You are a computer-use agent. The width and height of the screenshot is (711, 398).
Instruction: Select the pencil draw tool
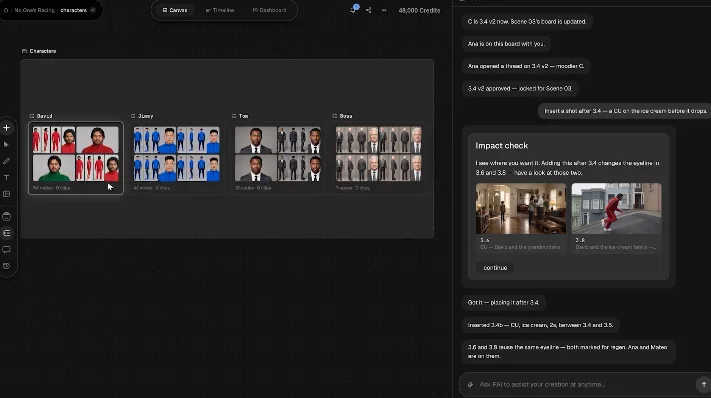[6, 161]
